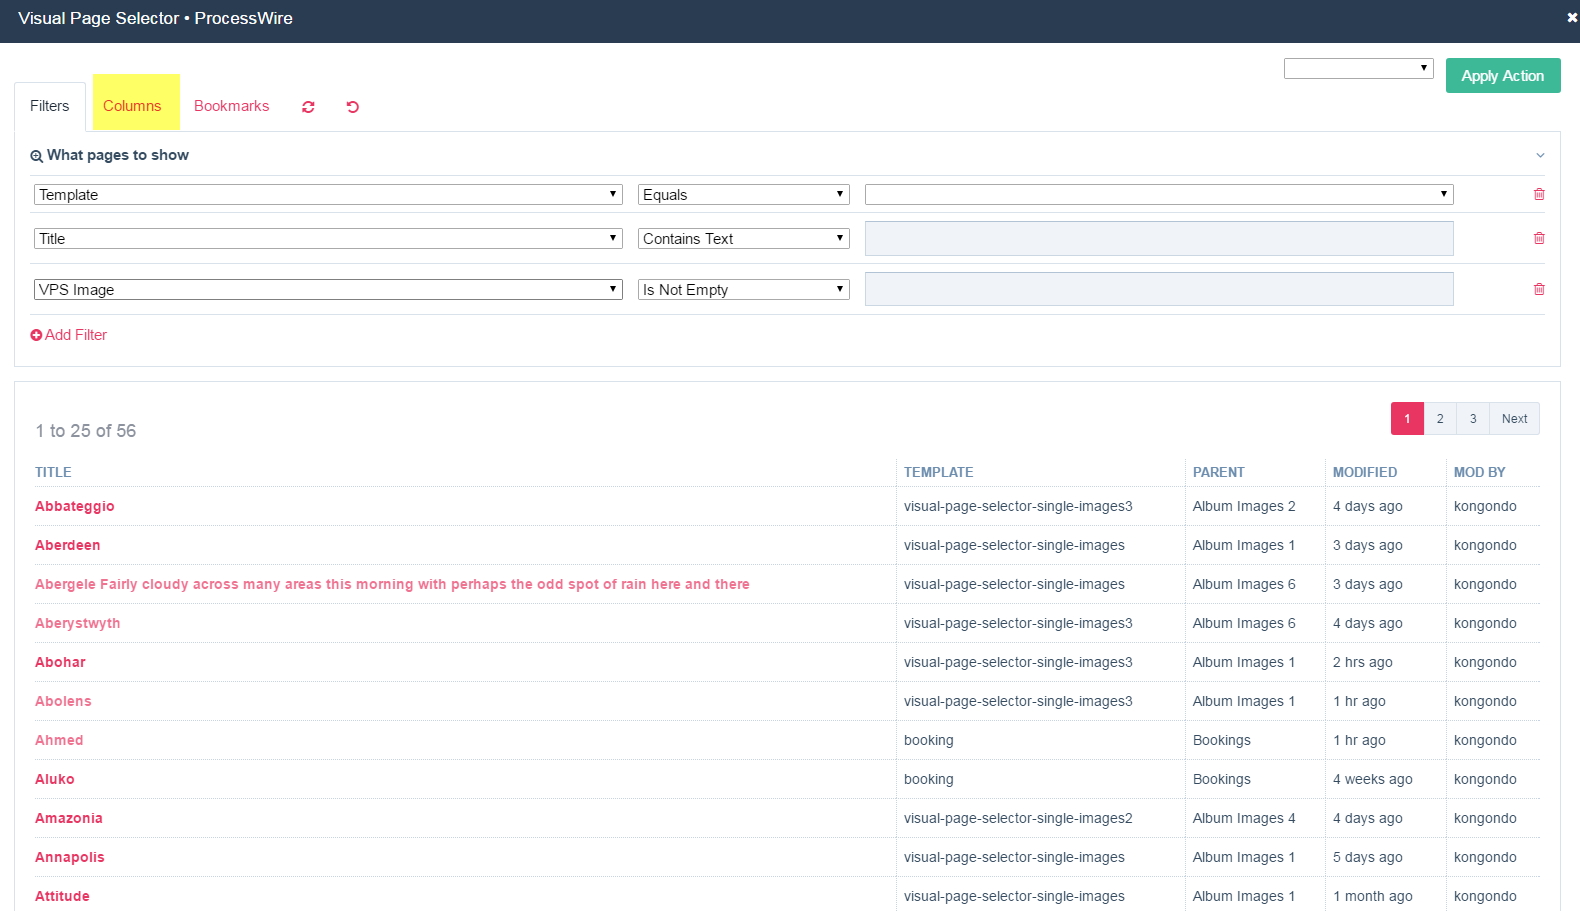Screen dimensions: 1580x911
Task: Click '1 month ago' in Attitude row
Action: coord(1373,896)
